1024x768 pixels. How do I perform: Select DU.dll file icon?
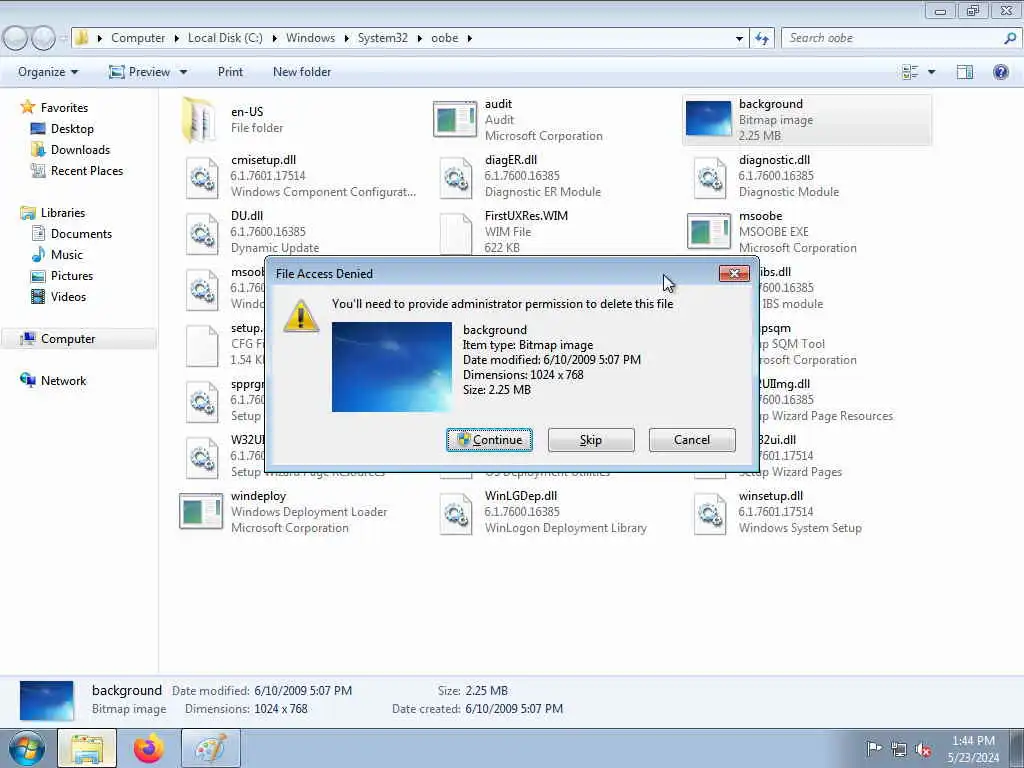click(x=202, y=234)
